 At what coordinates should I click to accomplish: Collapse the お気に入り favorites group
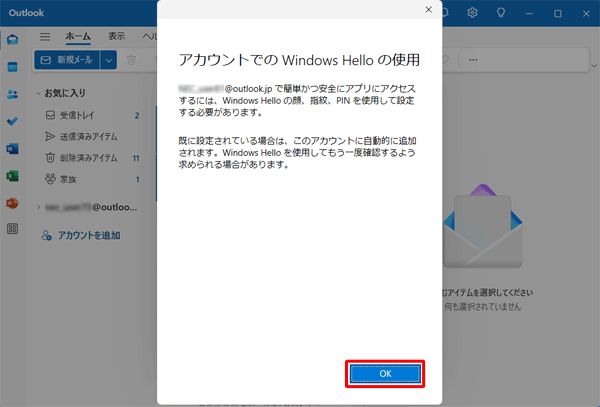tap(38, 93)
